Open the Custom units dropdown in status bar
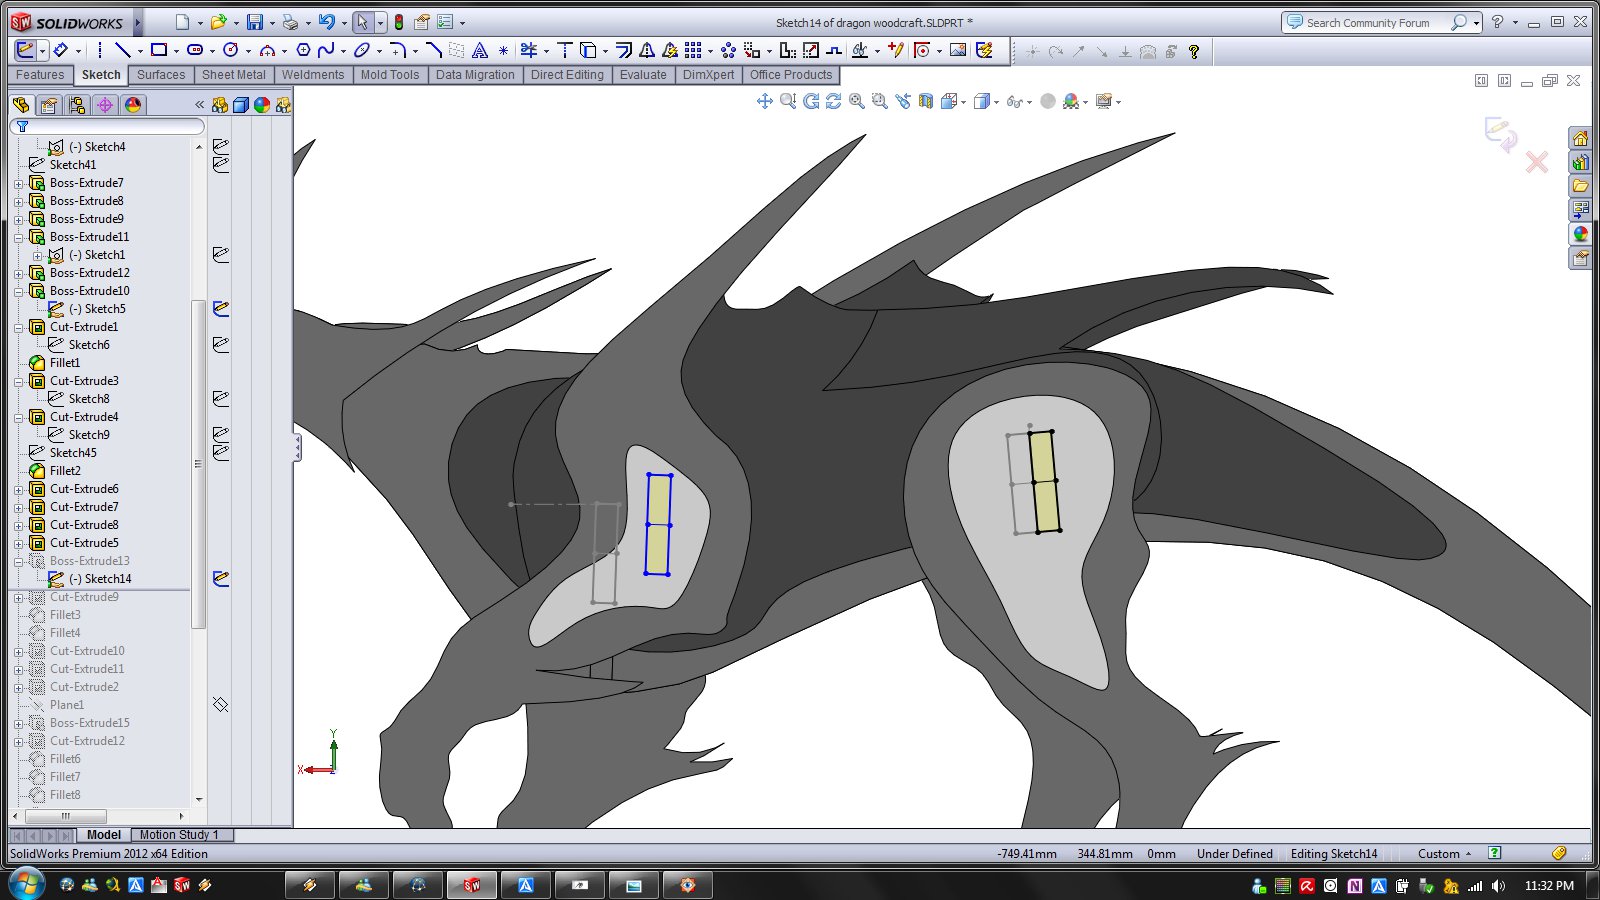Image resolution: width=1600 pixels, height=900 pixels. pyautogui.click(x=1445, y=854)
